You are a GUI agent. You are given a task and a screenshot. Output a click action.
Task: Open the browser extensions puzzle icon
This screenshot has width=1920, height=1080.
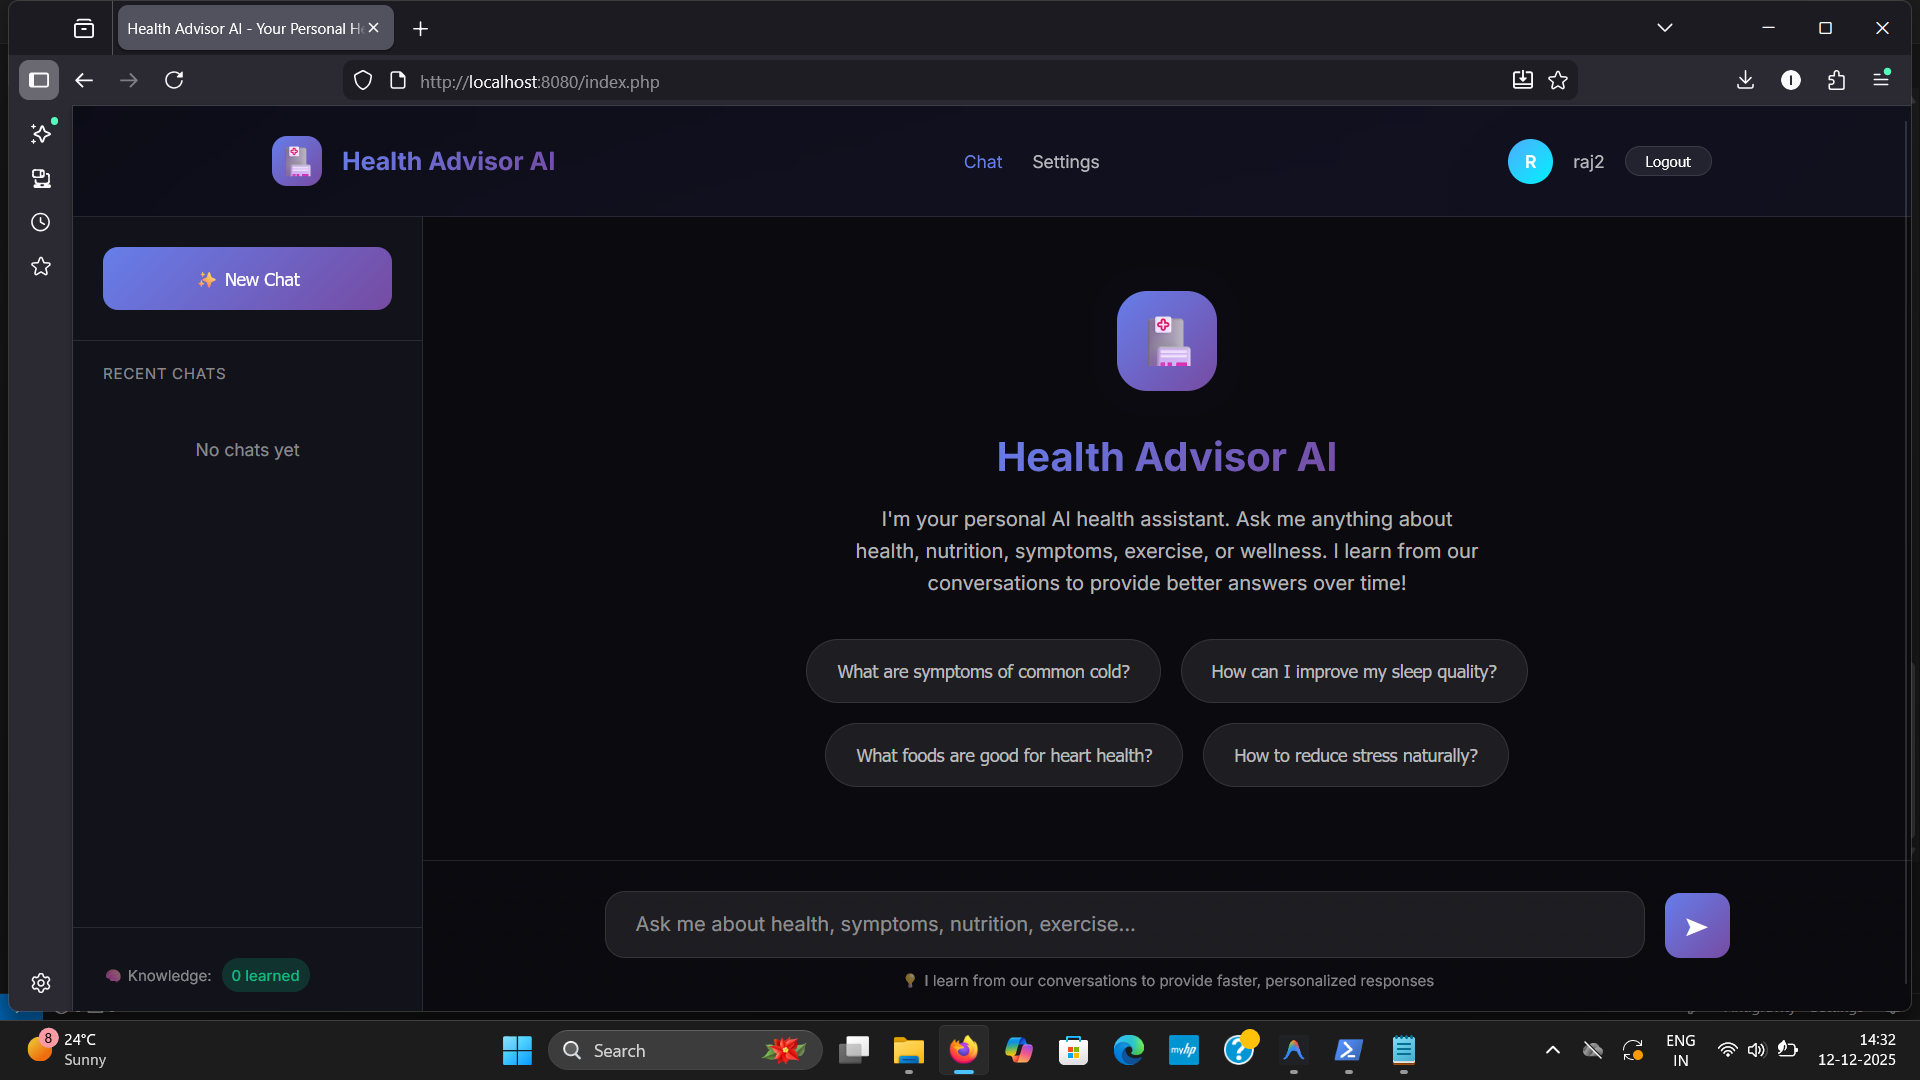(1836, 81)
